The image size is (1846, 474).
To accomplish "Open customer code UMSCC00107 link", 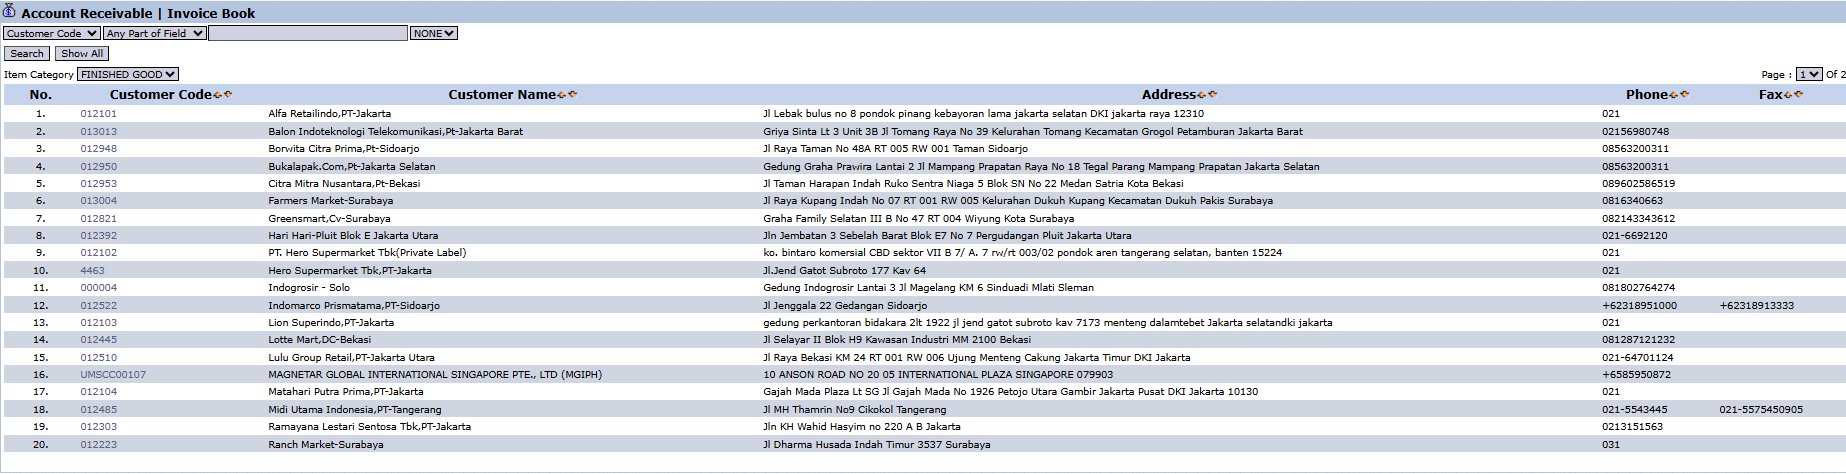I will [x=113, y=375].
